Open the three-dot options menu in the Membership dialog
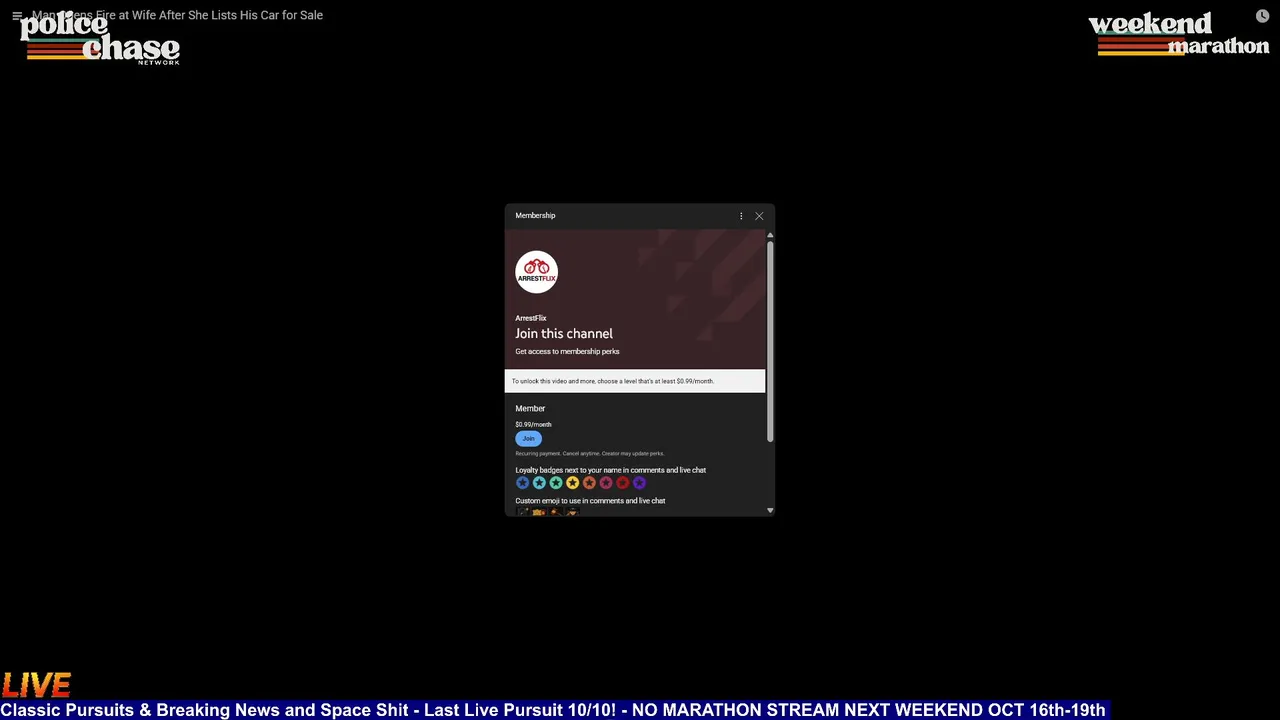 click(741, 216)
